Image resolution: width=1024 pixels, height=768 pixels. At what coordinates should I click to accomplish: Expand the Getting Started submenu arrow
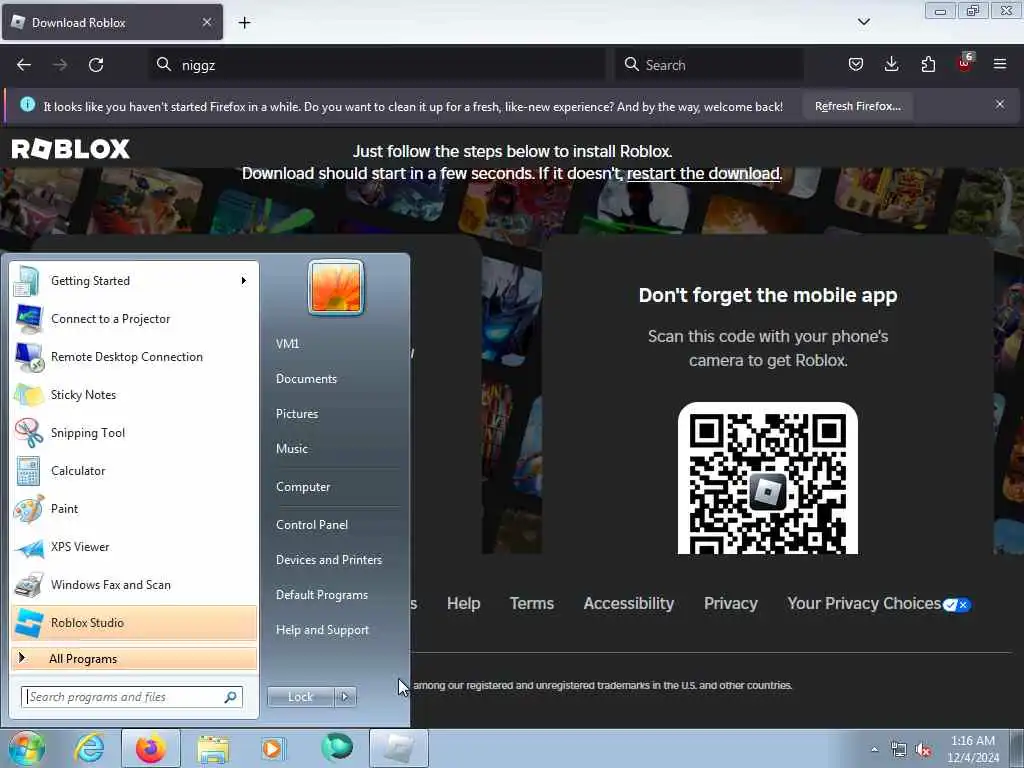[x=244, y=281]
